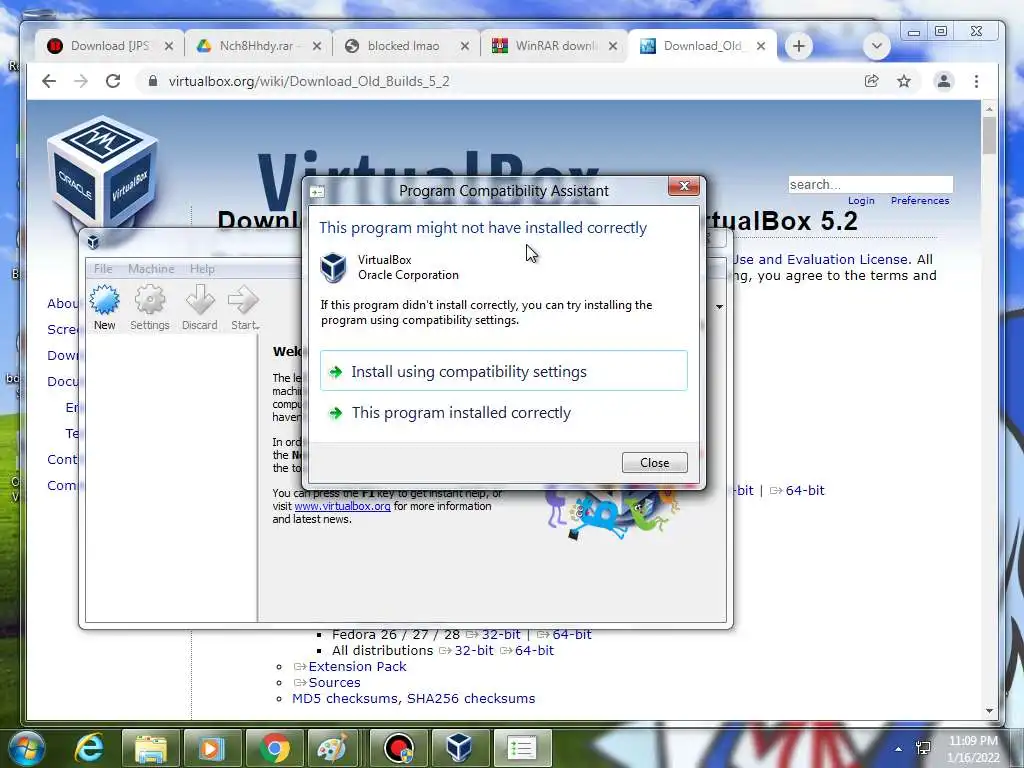Screen dimensions: 1024x768
Task: Download All distributions 32-bit
Action: (x=474, y=650)
